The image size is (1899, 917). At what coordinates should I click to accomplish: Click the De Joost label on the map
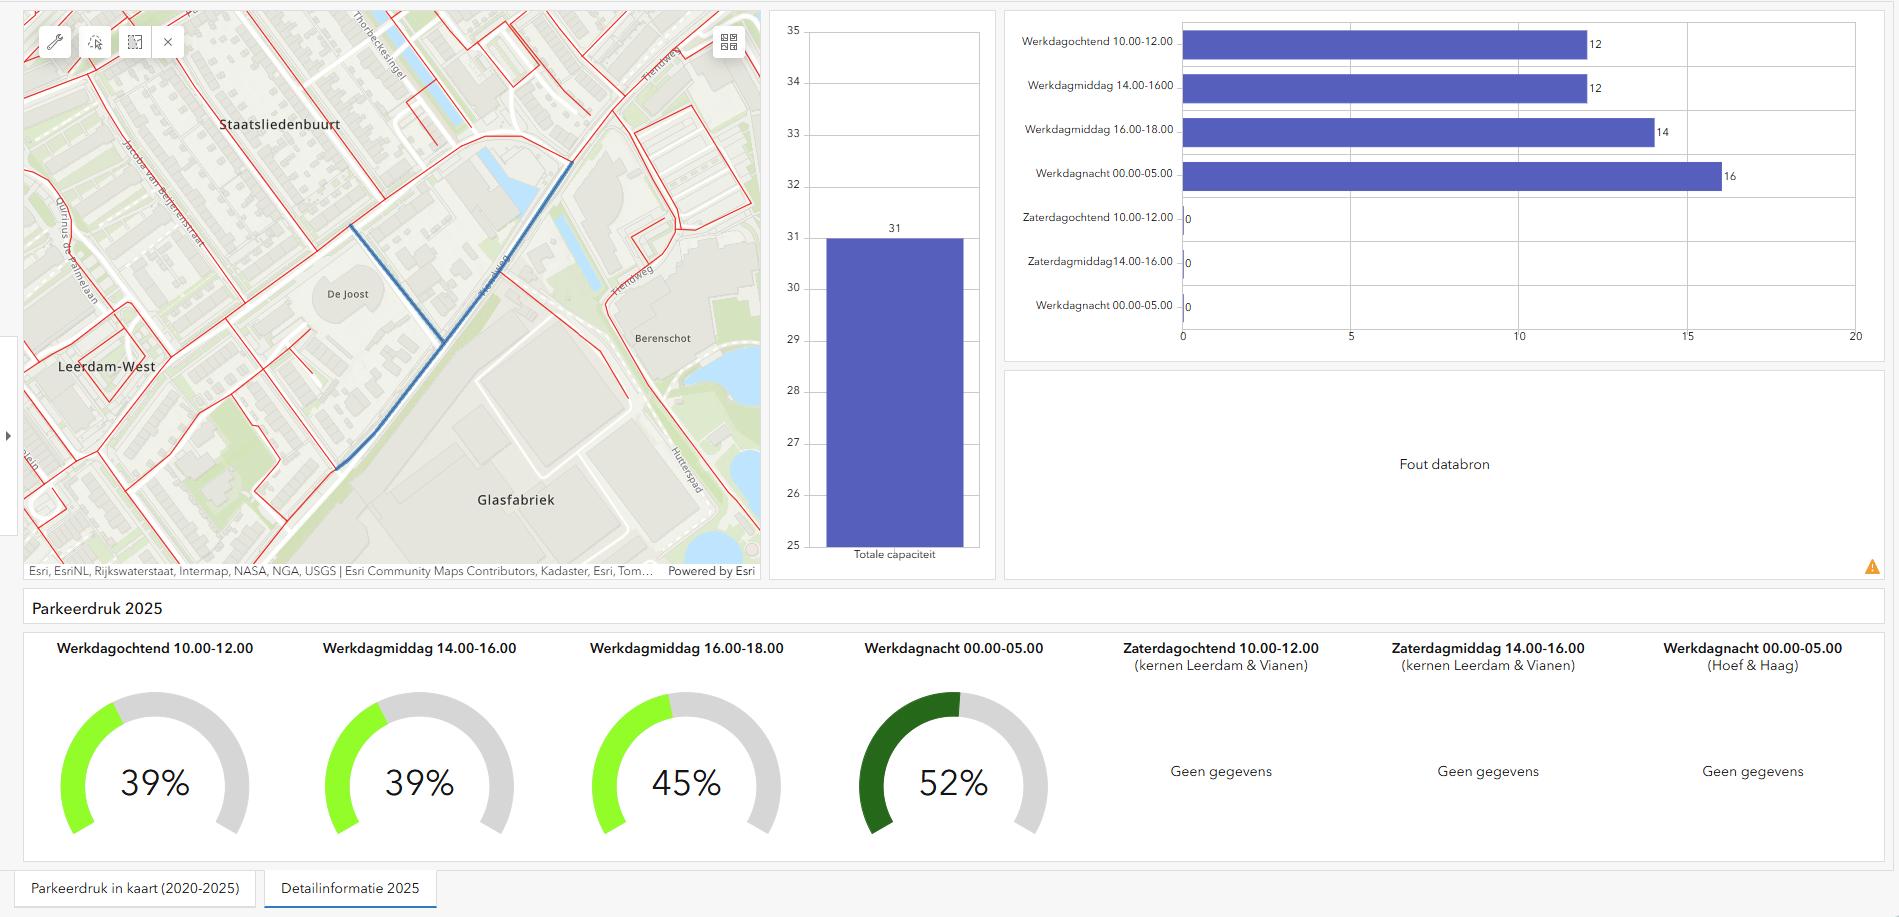(348, 294)
